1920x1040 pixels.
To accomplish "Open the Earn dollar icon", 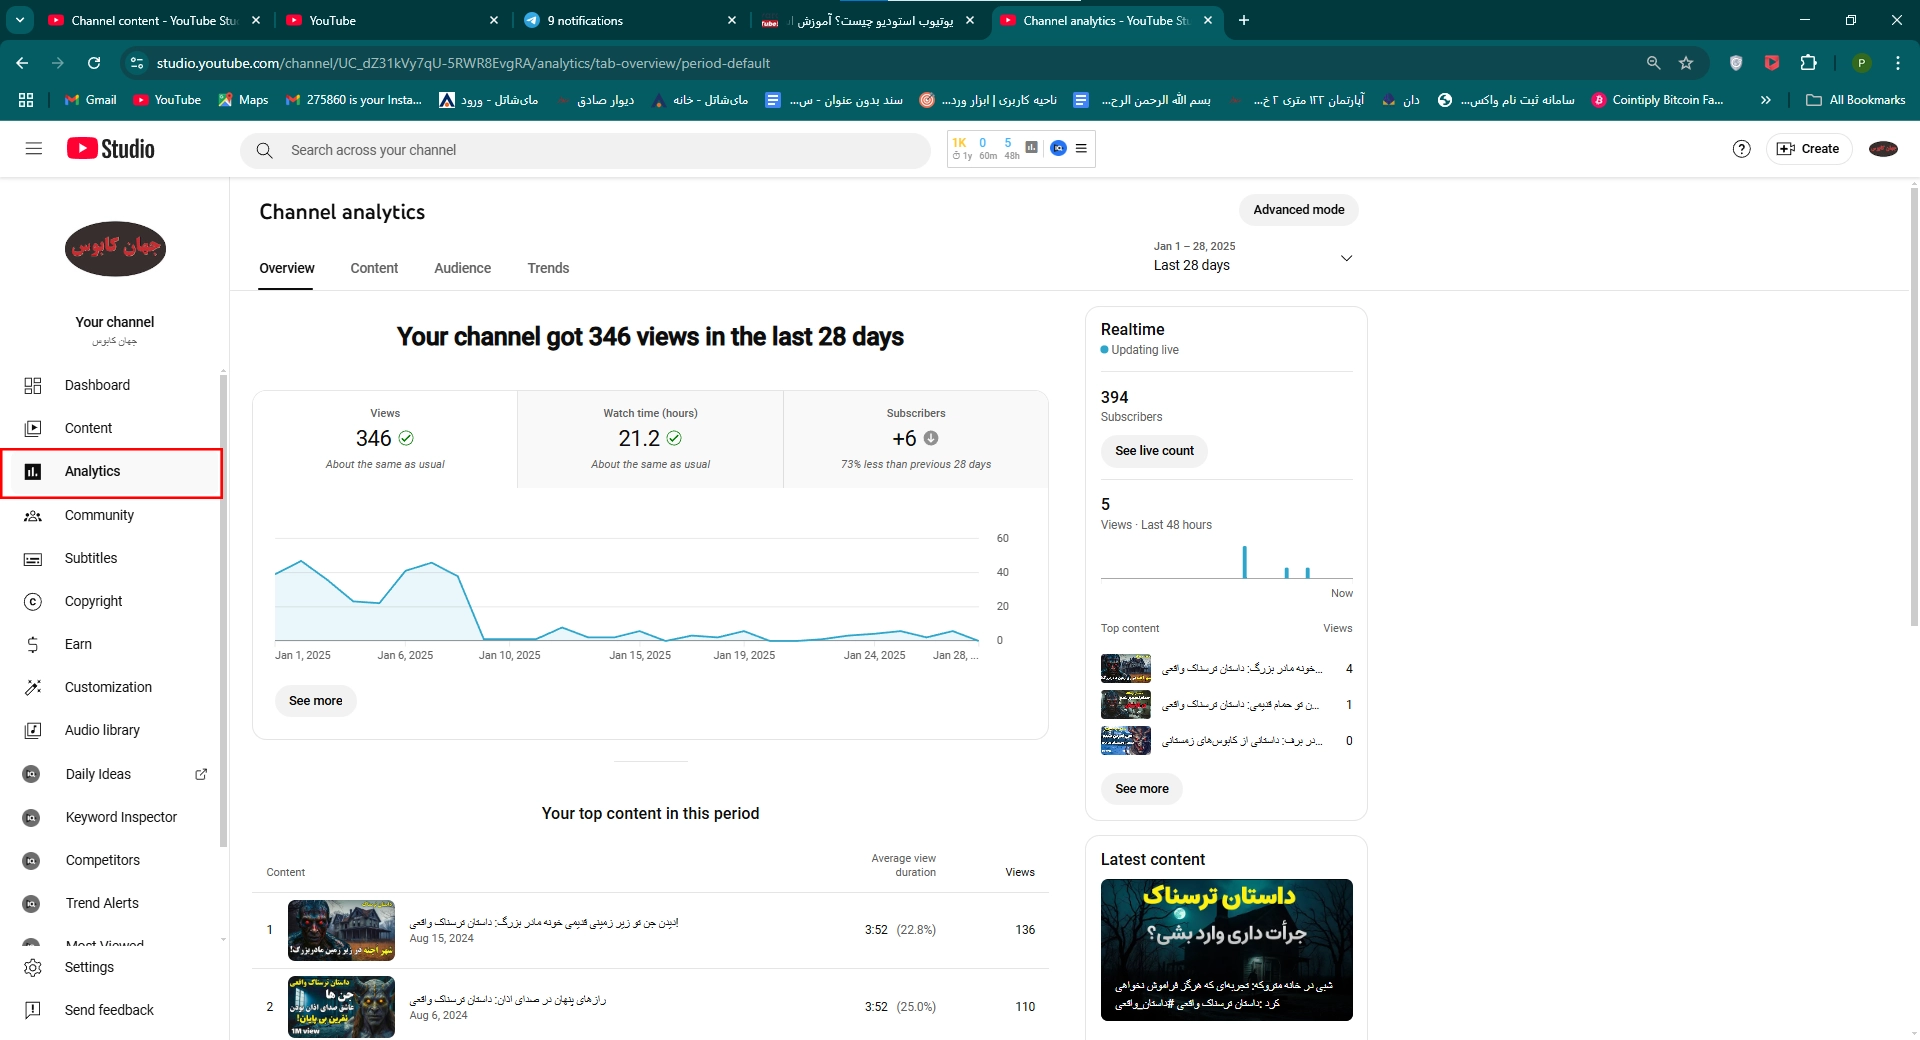I will pos(33,645).
